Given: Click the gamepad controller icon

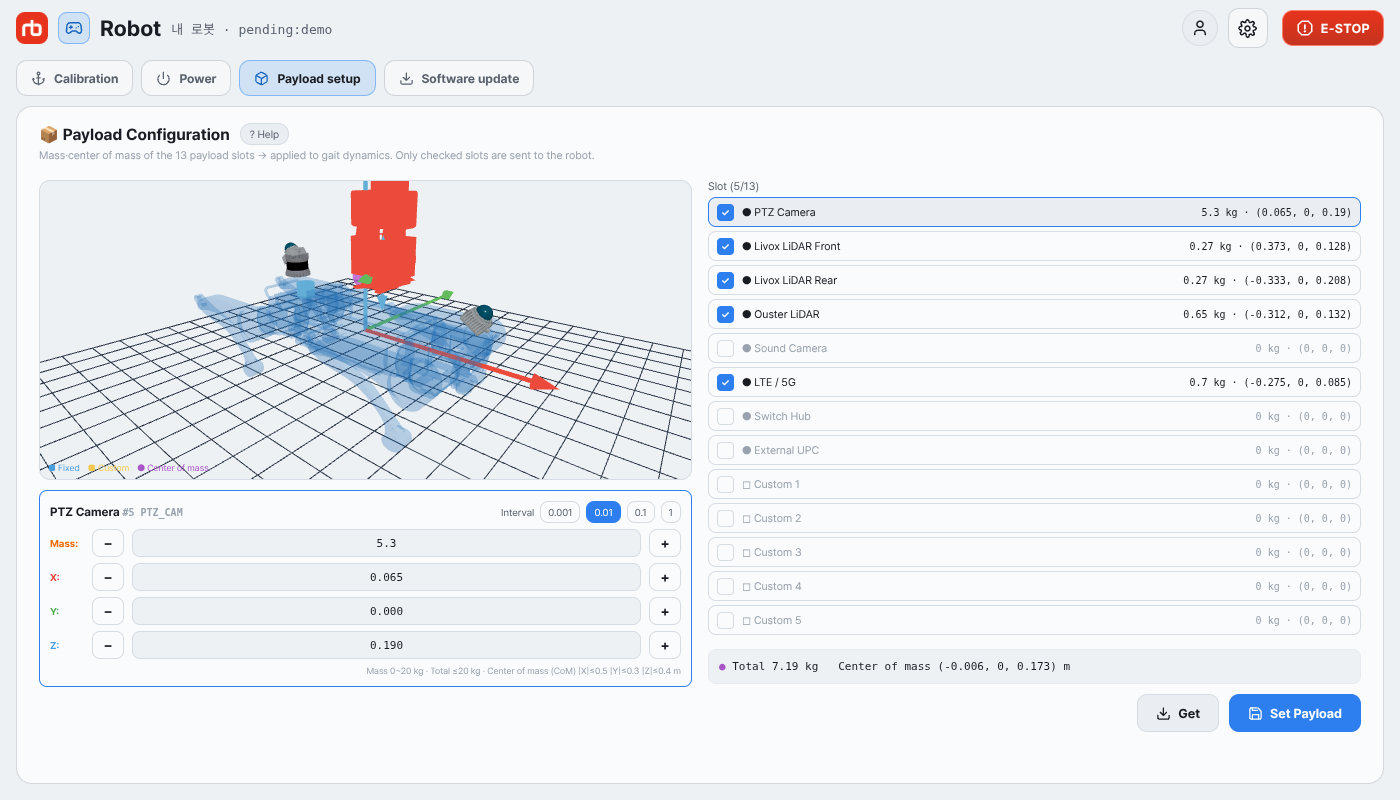Looking at the screenshot, I should (x=74, y=28).
